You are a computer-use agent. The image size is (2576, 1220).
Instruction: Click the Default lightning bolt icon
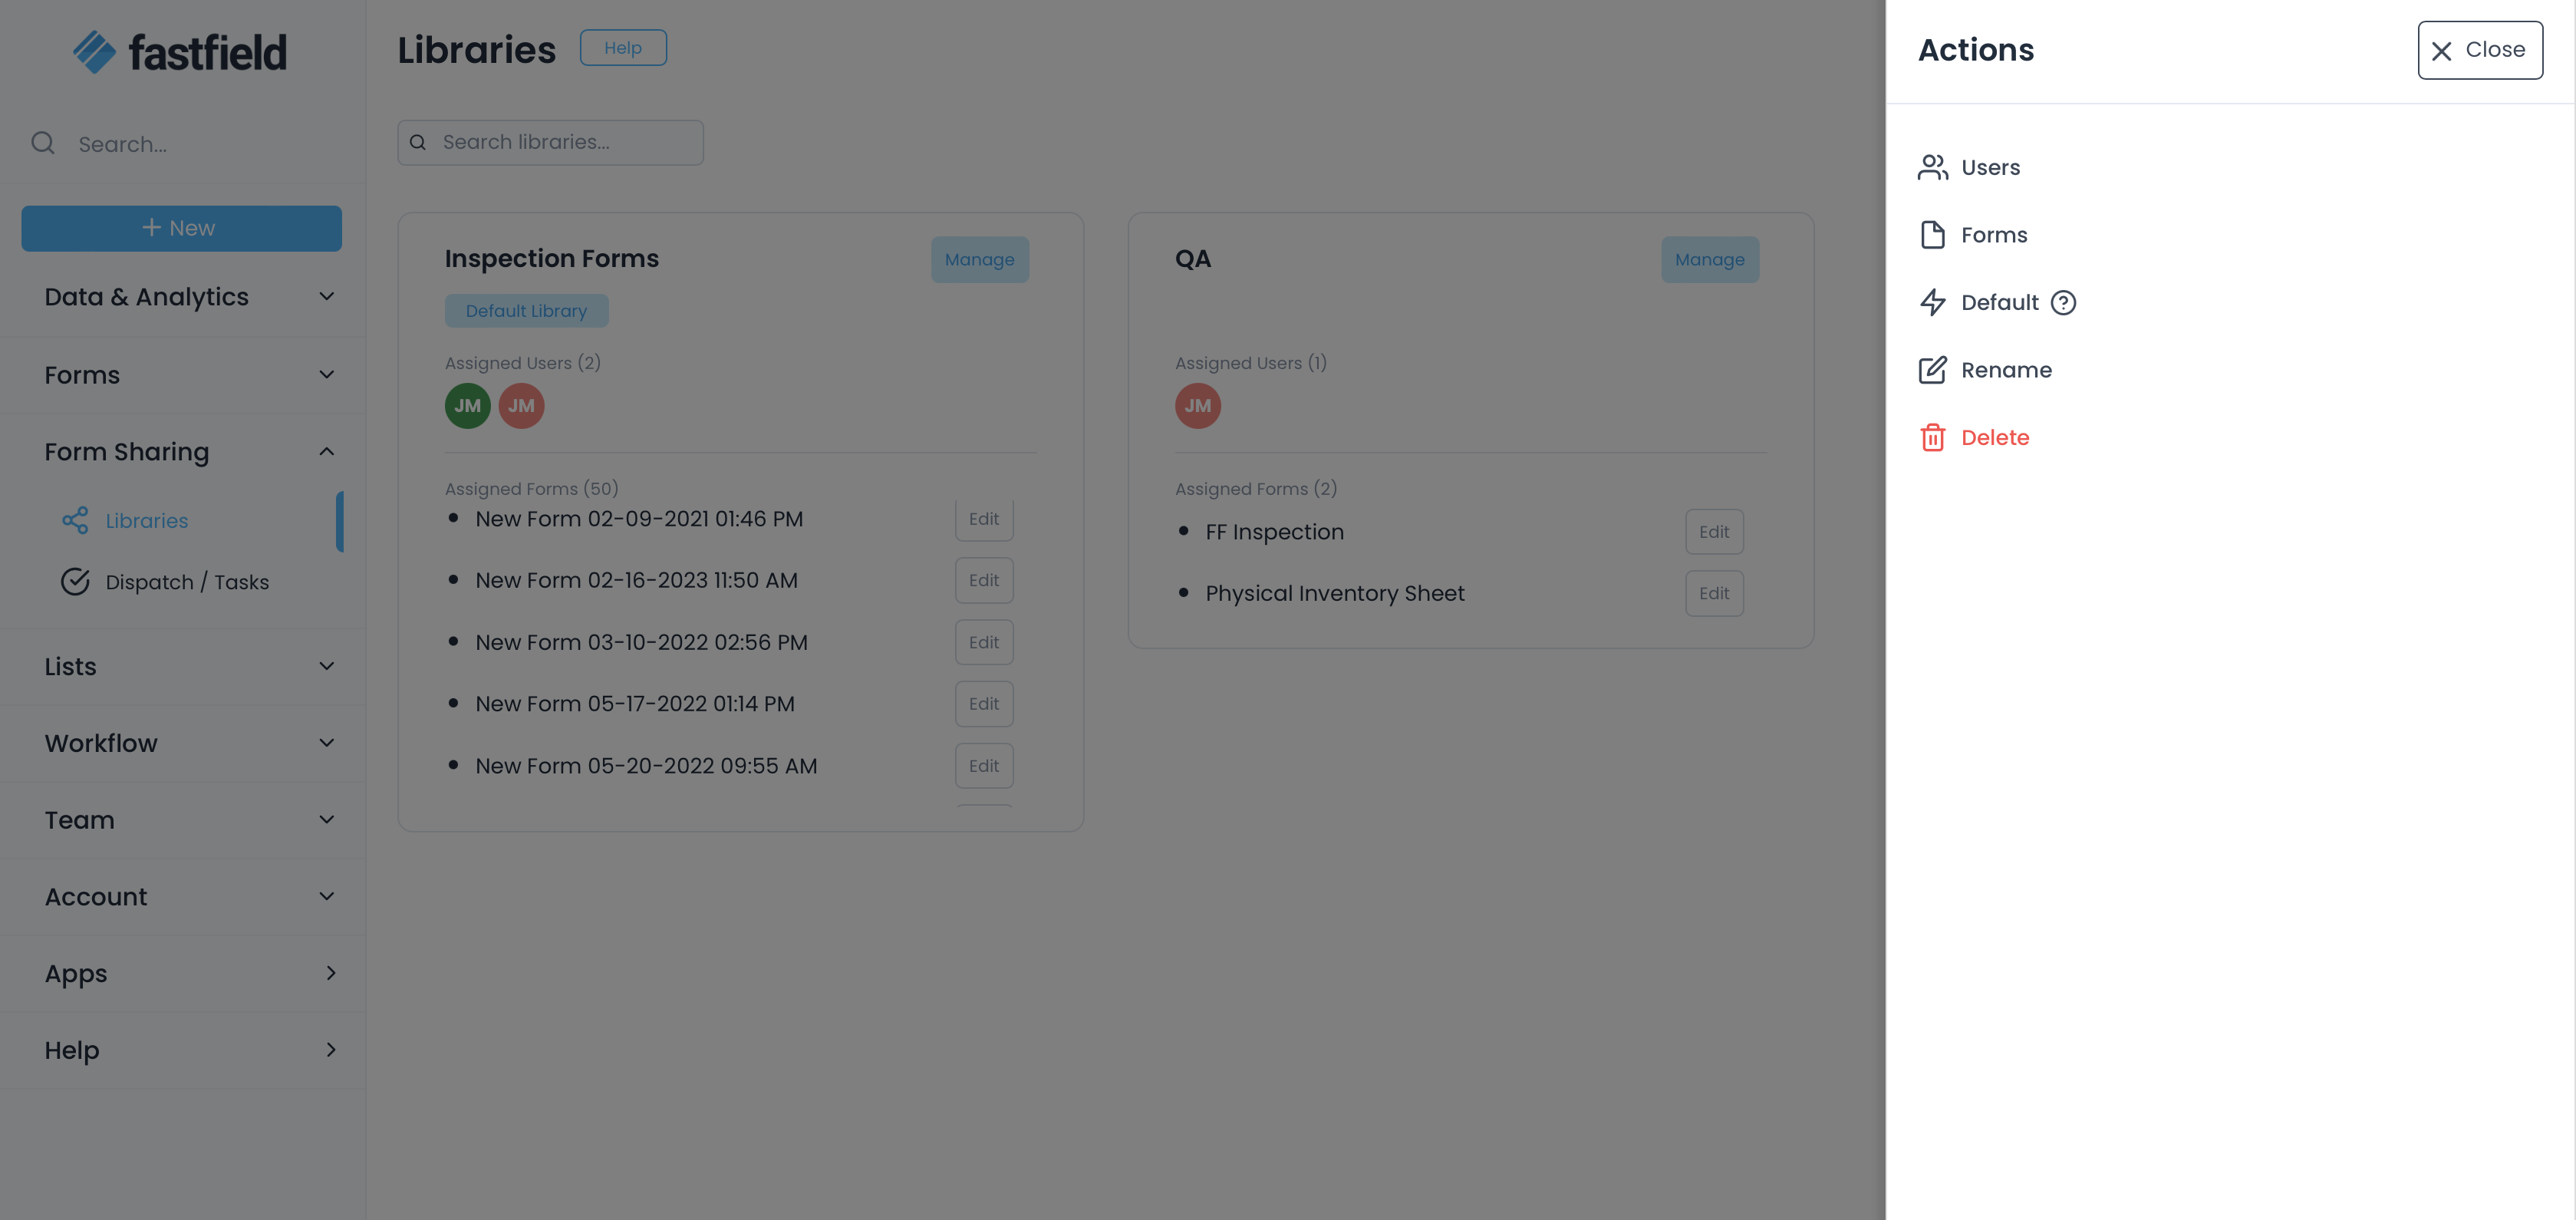coord(1932,302)
